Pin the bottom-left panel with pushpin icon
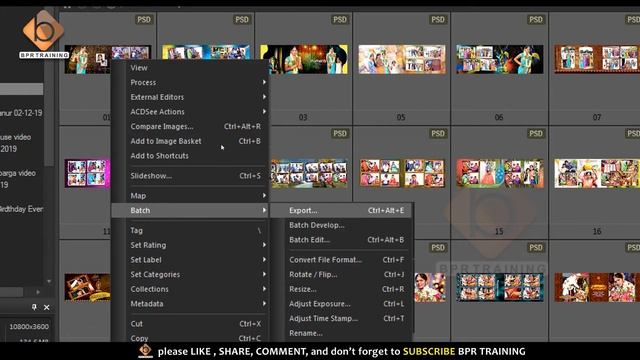The height and width of the screenshot is (360, 640). click(34, 307)
